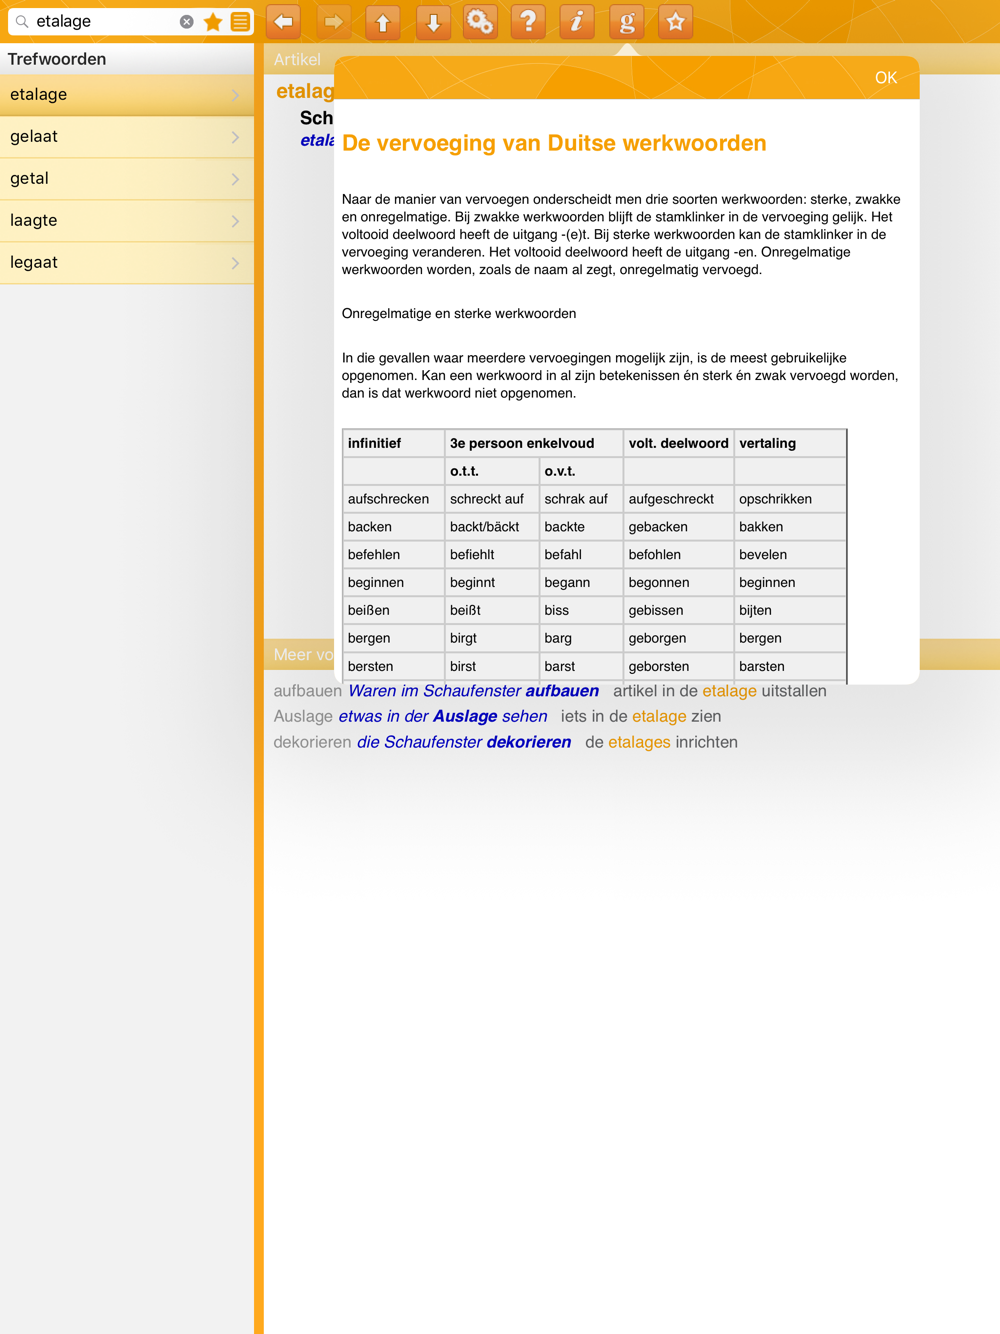The height and width of the screenshot is (1334, 1000).
Task: Click the begann table cell
Action: click(x=582, y=583)
